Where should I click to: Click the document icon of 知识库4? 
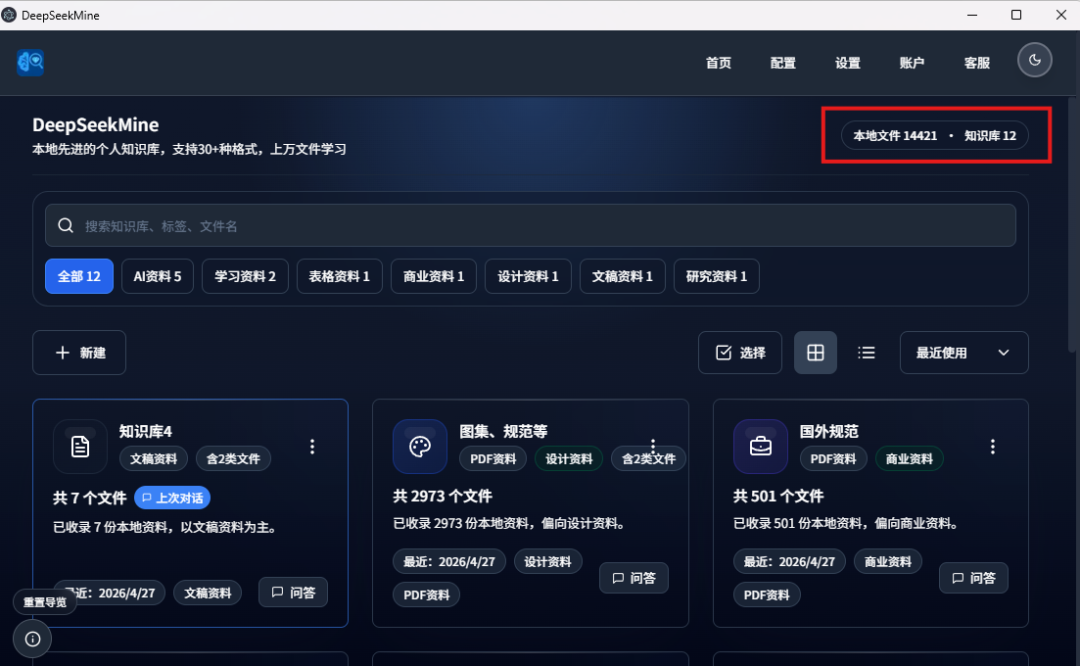(80, 446)
